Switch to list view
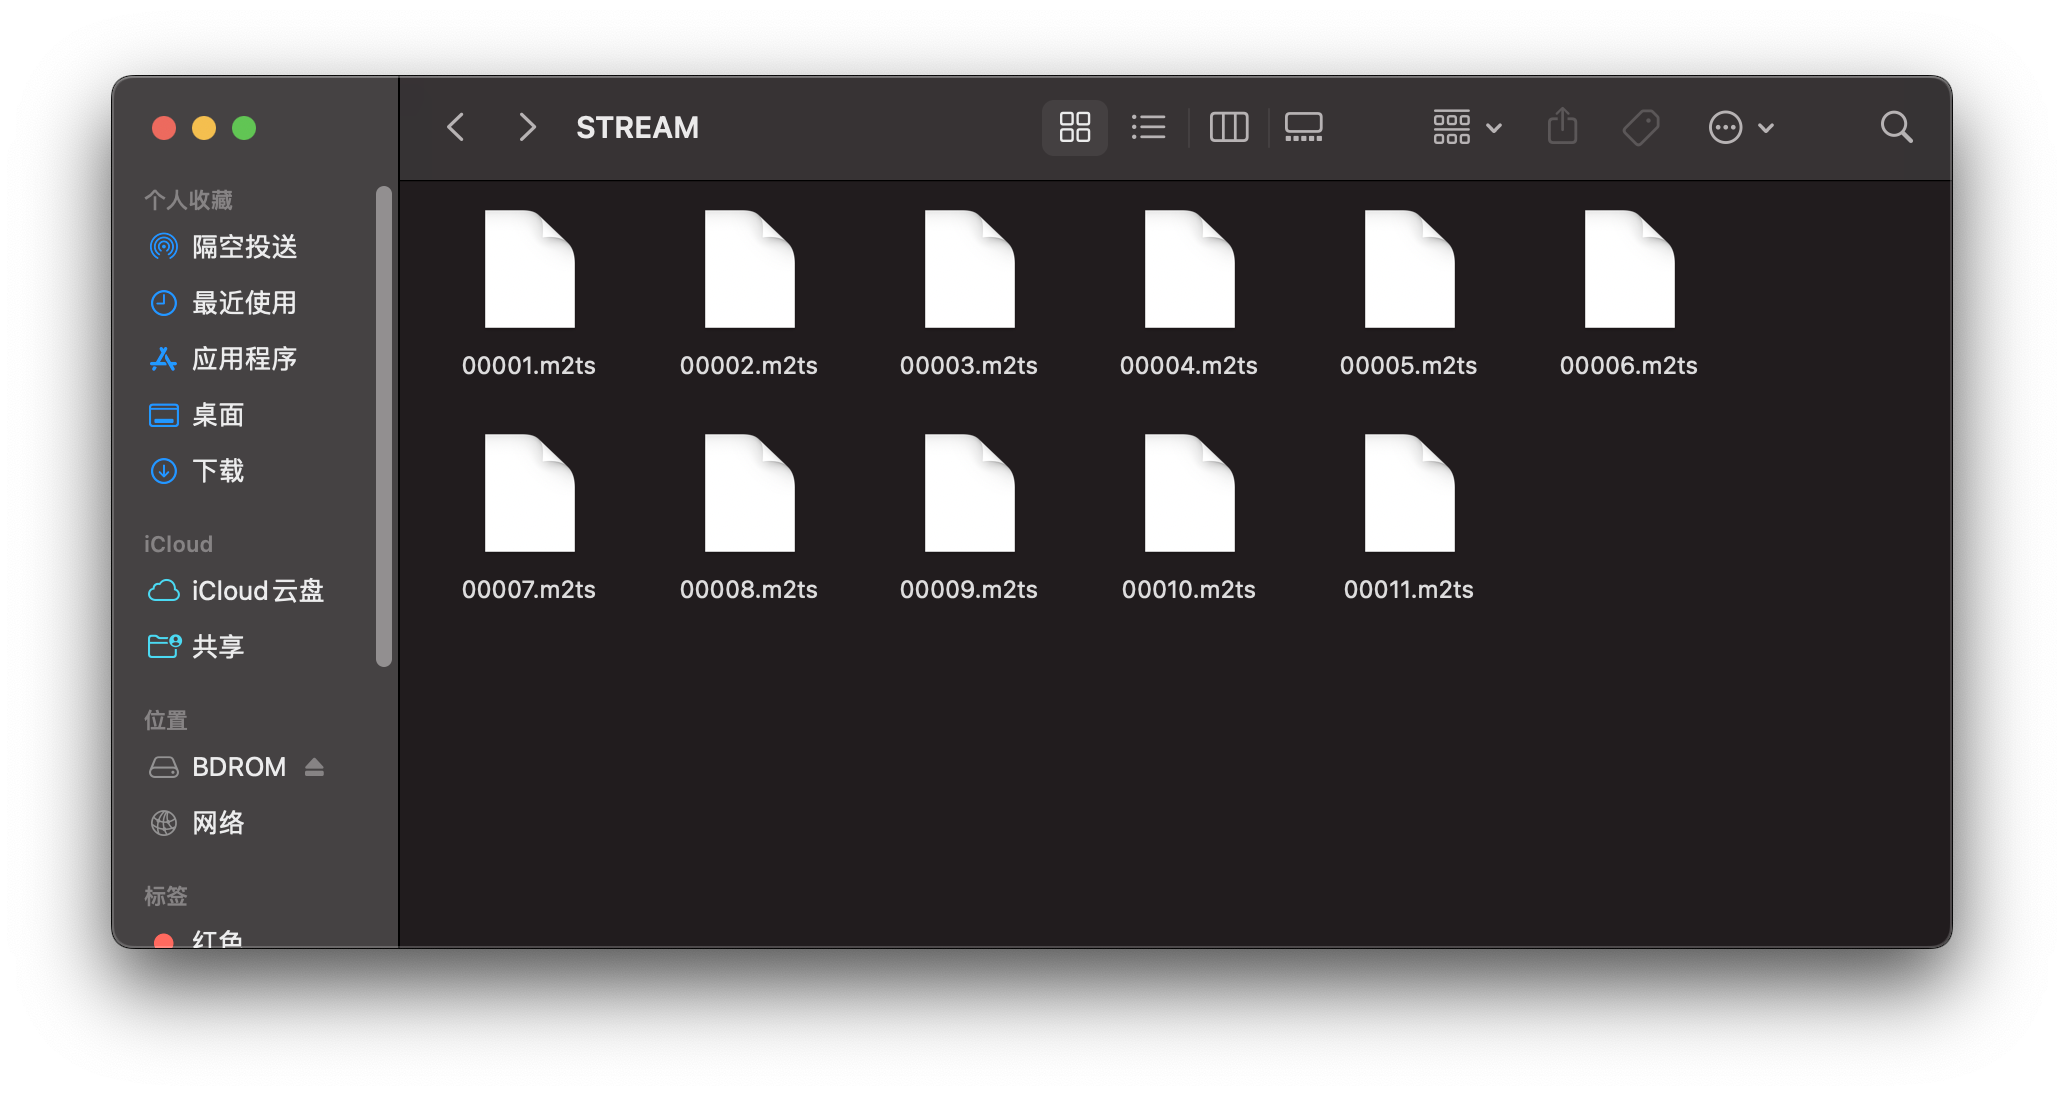Viewport: 2064px width, 1096px height. (x=1148, y=127)
